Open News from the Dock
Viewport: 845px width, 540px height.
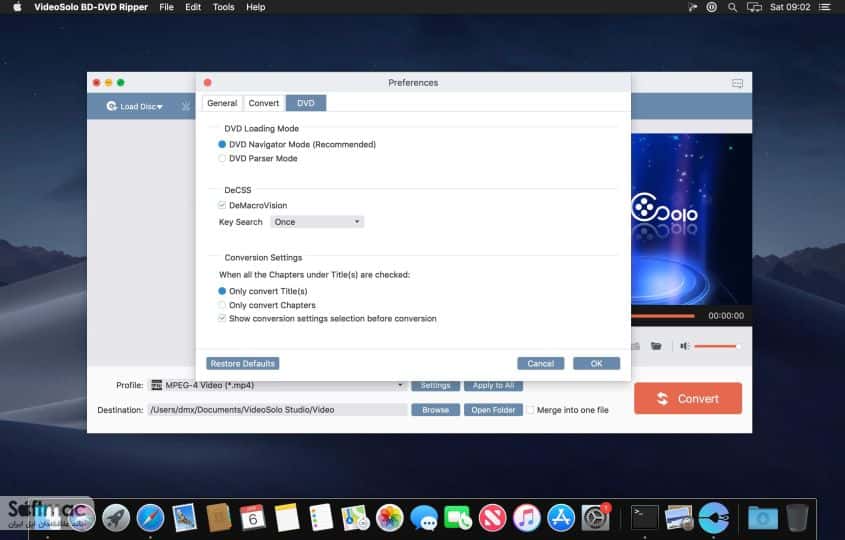(x=492, y=518)
